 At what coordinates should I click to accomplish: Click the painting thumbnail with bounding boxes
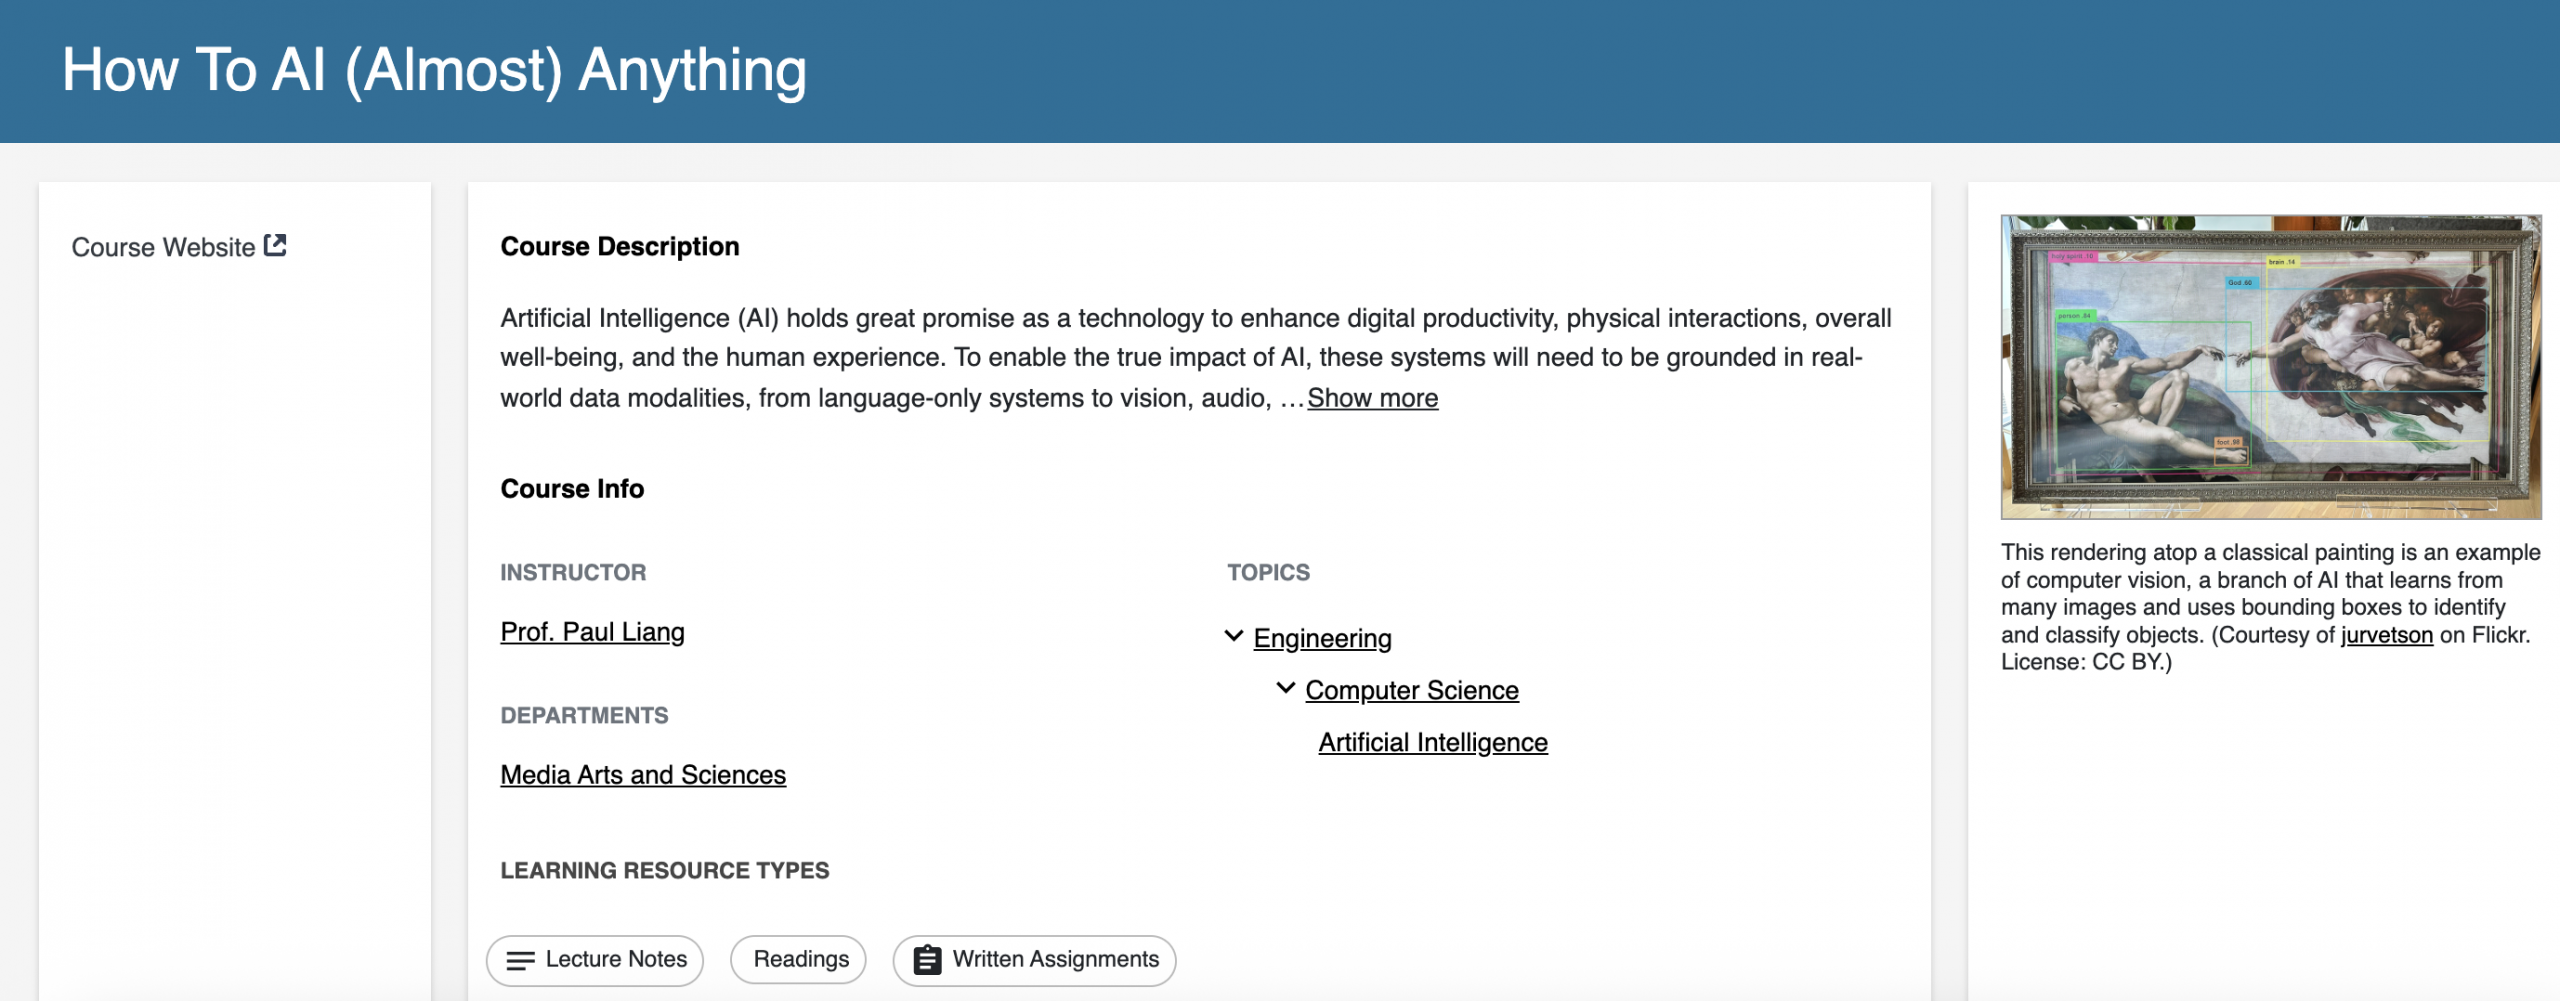pyautogui.click(x=2270, y=367)
